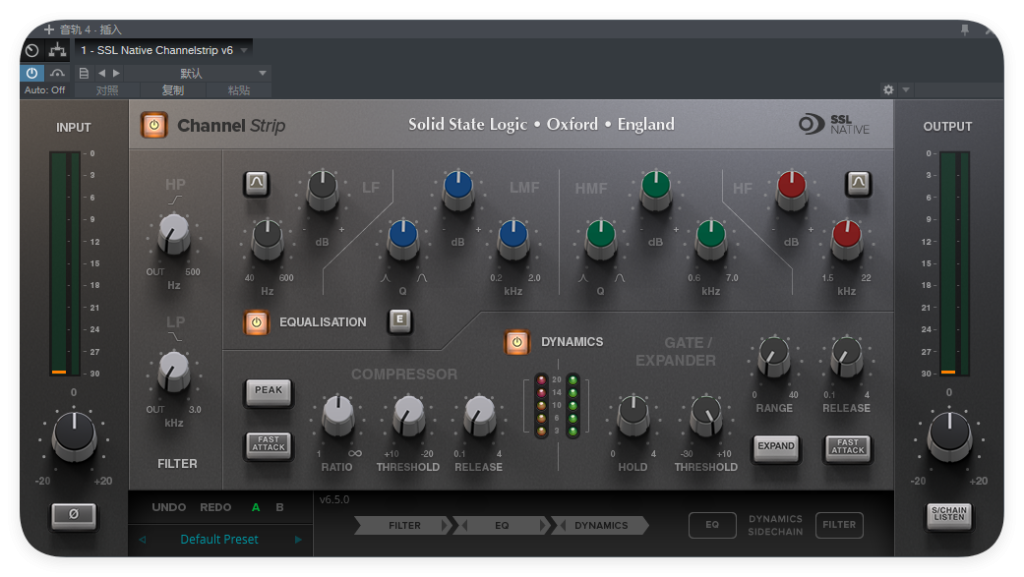Click the 对照 compare menu item
Image resolution: width=1024 pixels, height=577 pixels.
click(x=107, y=91)
